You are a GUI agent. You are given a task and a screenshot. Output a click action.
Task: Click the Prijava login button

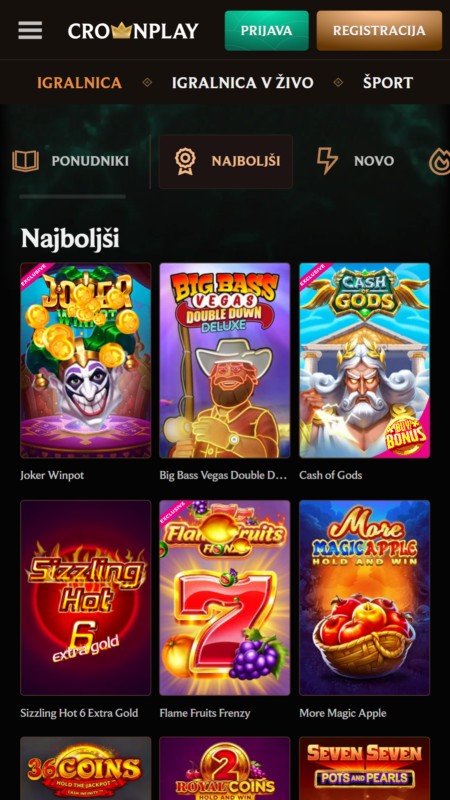coord(267,31)
